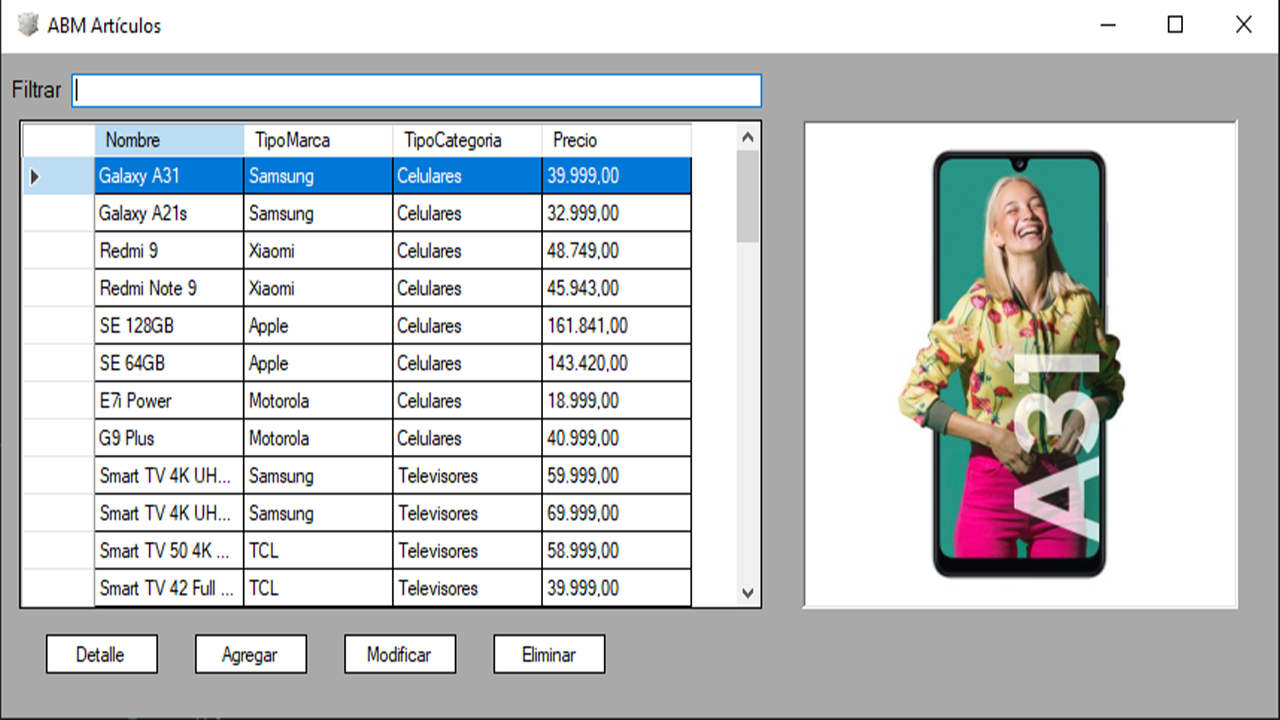Image resolution: width=1280 pixels, height=720 pixels.
Task: Click the Modificar button
Action: point(400,655)
